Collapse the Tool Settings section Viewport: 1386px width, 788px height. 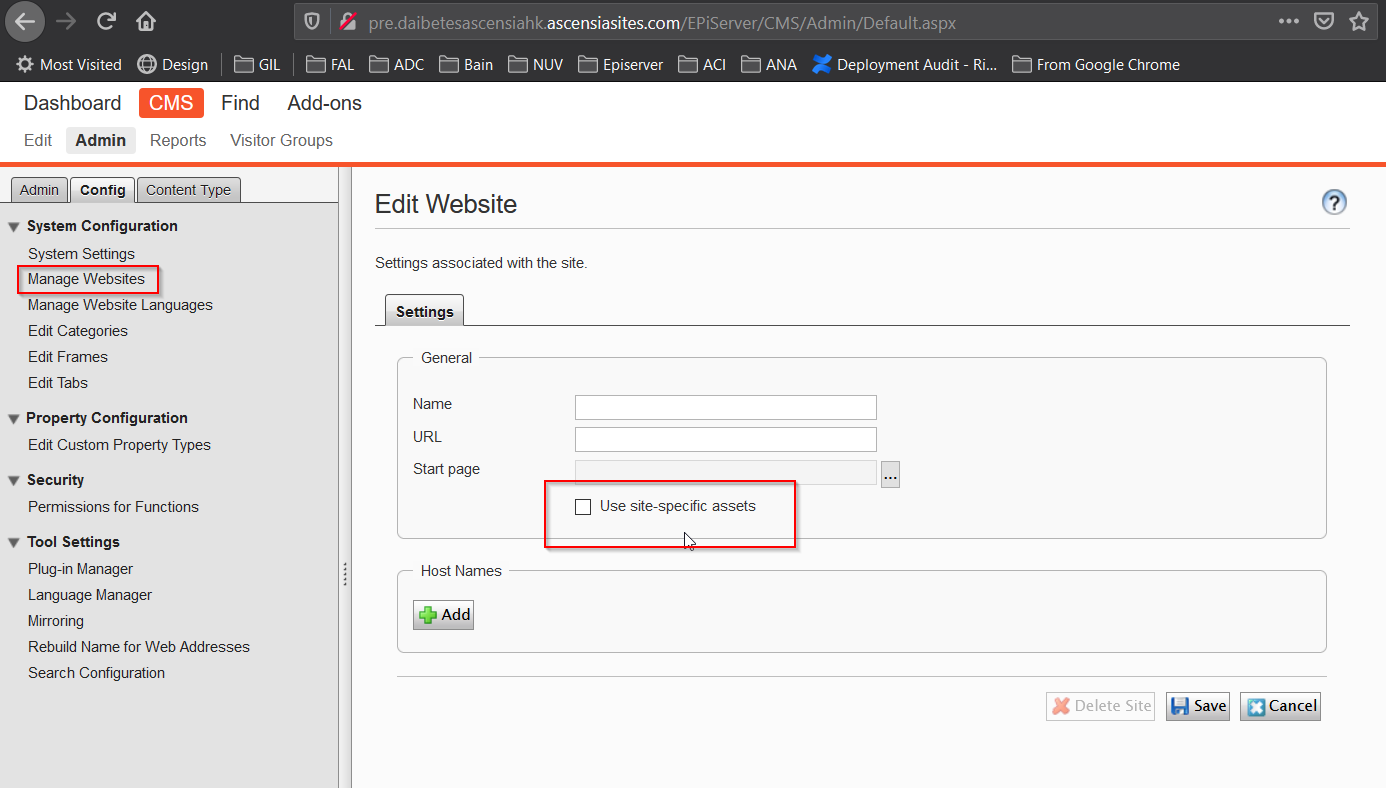(14, 543)
